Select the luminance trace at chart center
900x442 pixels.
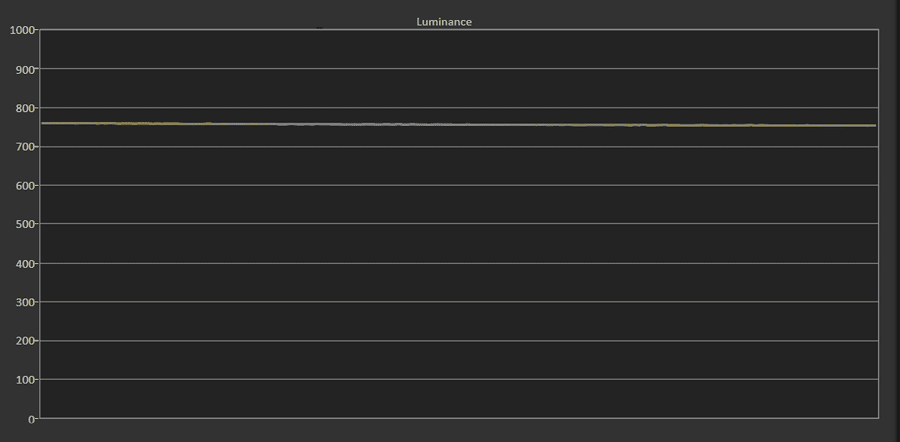pos(459,124)
